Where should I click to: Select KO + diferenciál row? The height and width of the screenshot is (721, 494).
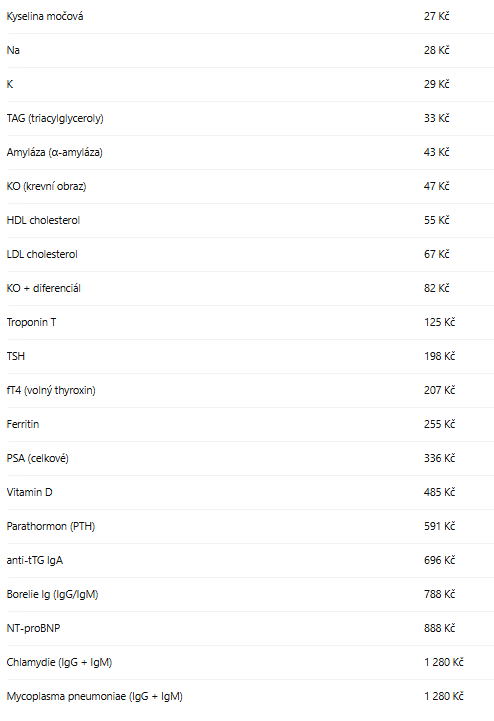250,289
